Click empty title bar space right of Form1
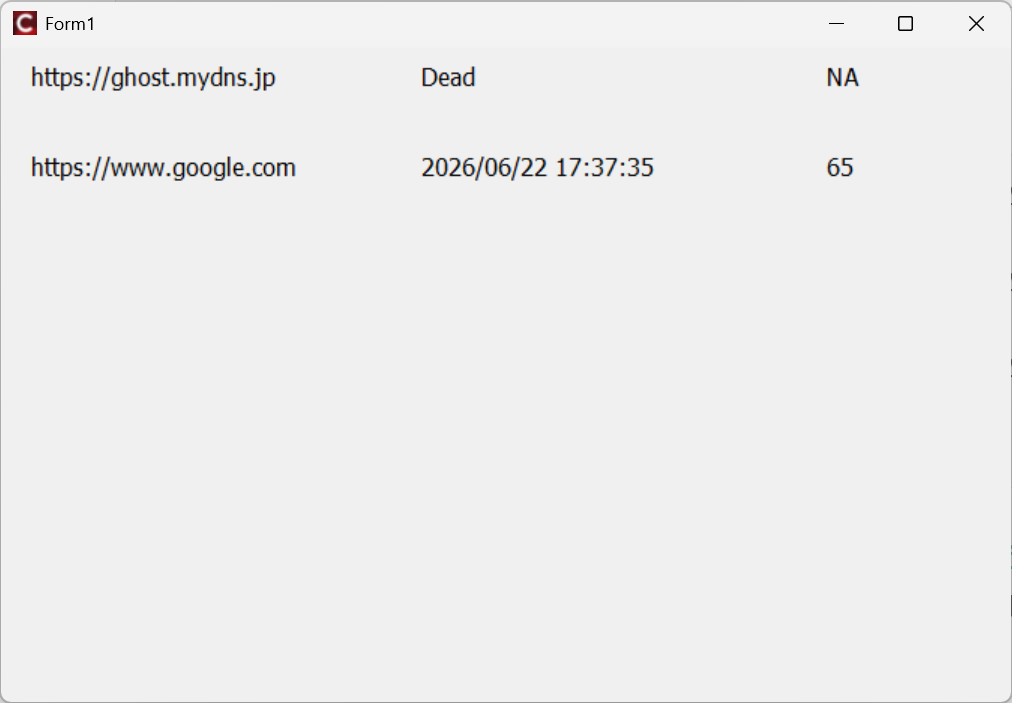 450,24
